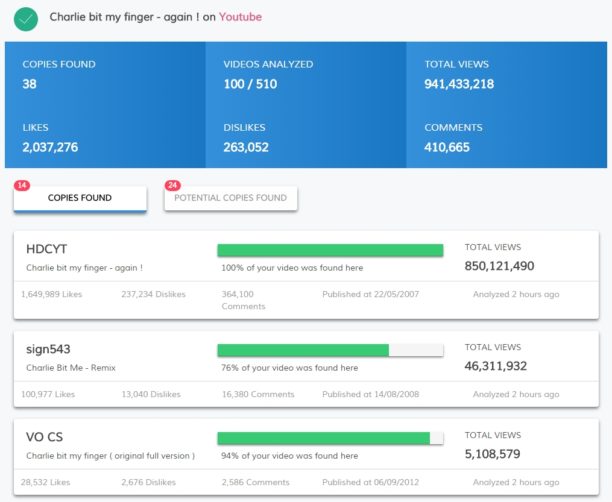Switch to the Copies Found tab
This screenshot has height=502, width=612.
point(80,198)
